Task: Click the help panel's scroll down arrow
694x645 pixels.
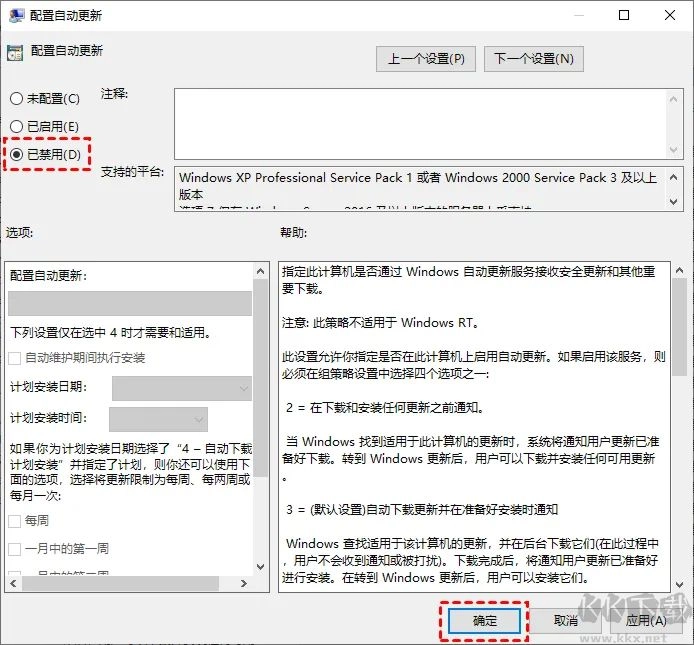Action: (681, 583)
